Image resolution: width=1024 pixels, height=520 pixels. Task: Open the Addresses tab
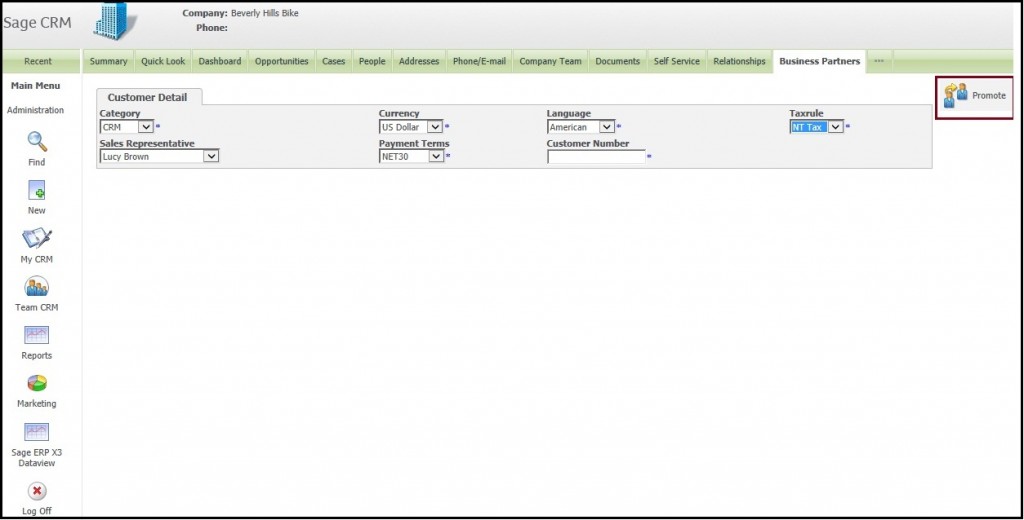tap(419, 61)
